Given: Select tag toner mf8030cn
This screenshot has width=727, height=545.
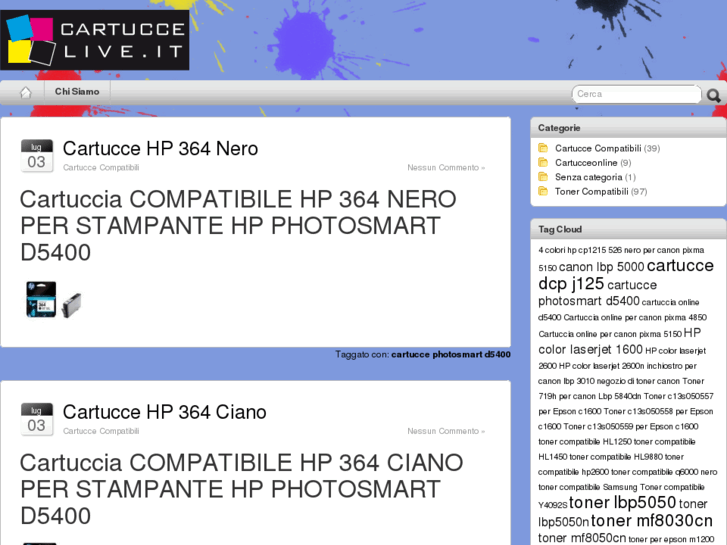Looking at the screenshot, I should (x=651, y=521).
